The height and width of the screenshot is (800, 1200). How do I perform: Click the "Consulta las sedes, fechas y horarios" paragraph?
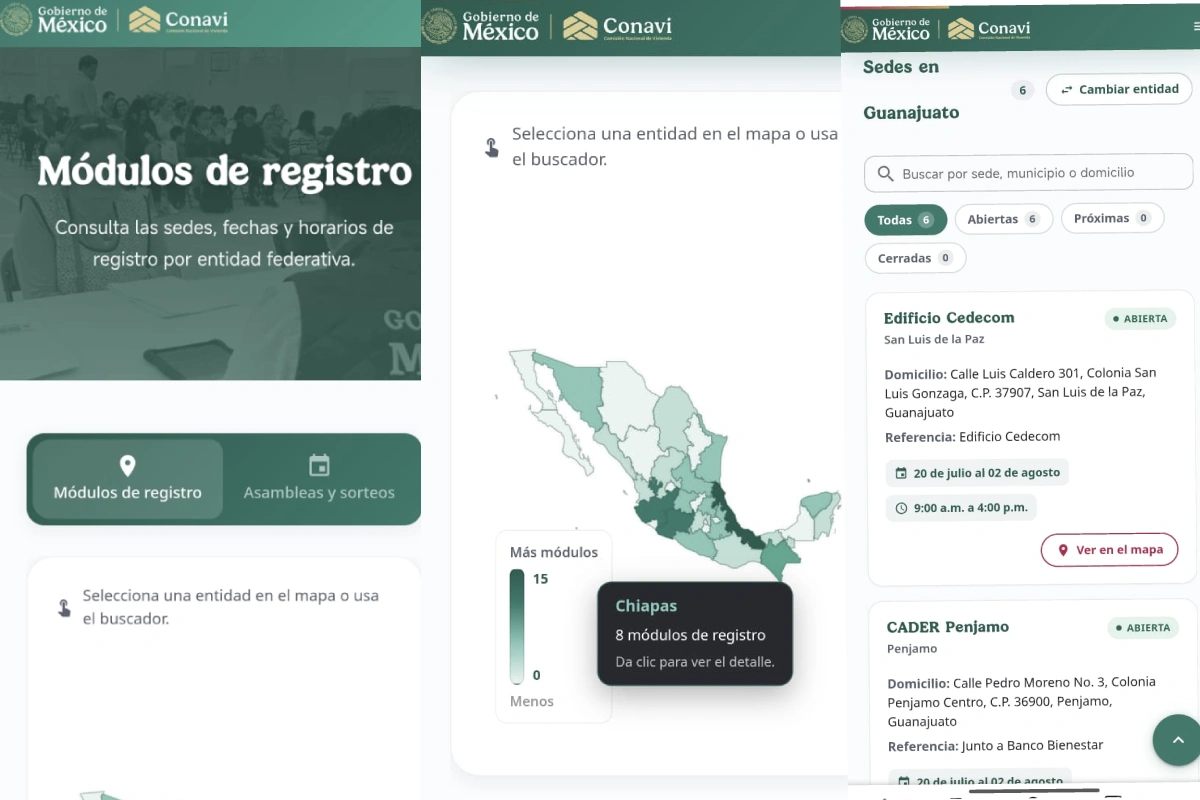[x=224, y=243]
